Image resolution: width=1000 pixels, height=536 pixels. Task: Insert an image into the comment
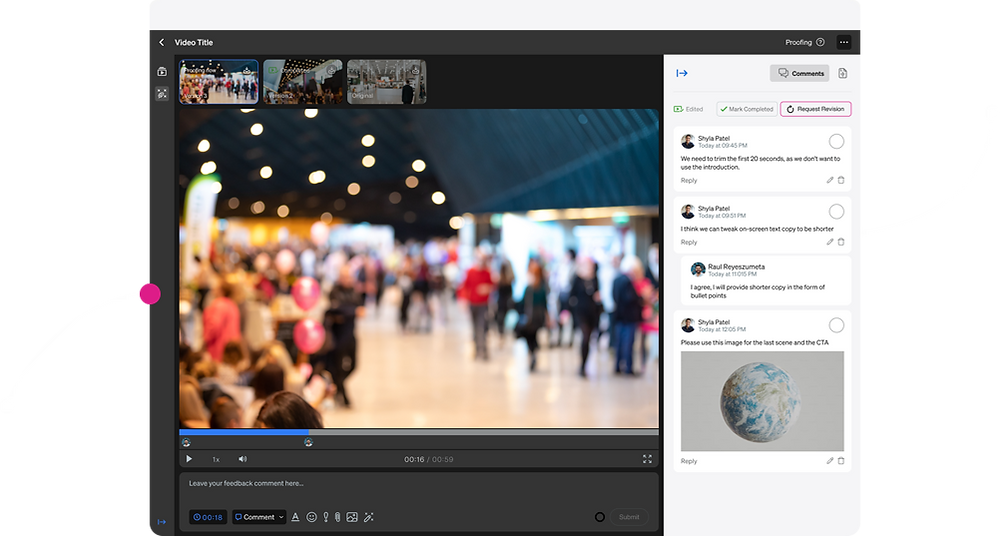(352, 517)
